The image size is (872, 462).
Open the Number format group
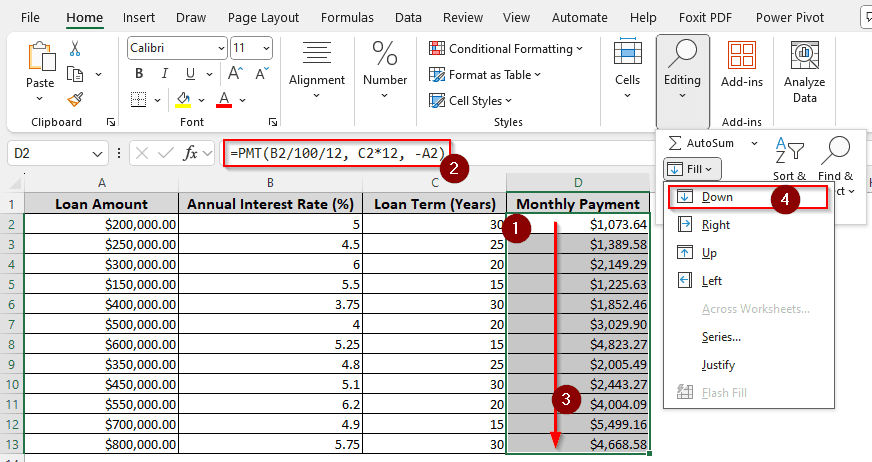point(385,71)
